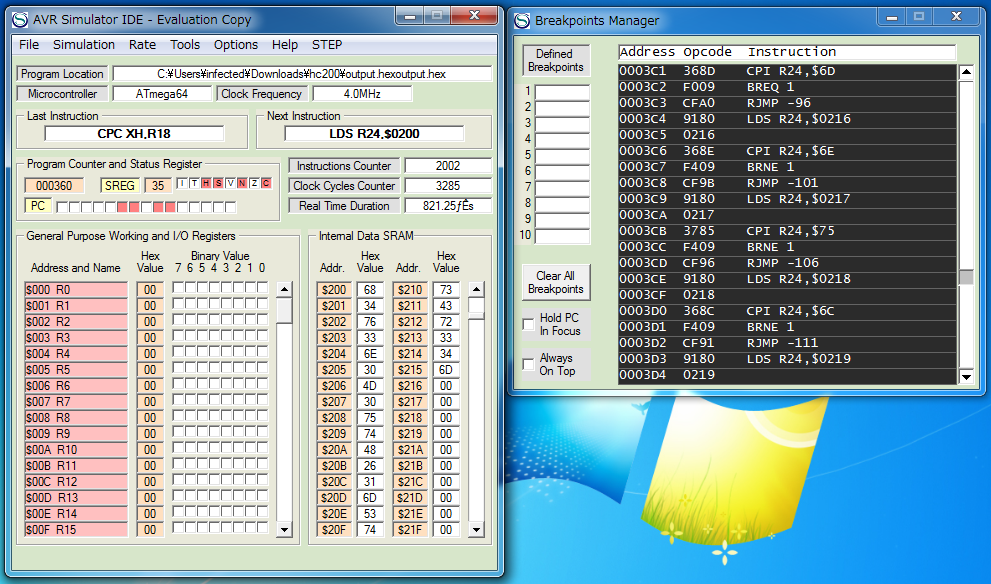
Task: Click the STEP menu item
Action: [x=327, y=45]
